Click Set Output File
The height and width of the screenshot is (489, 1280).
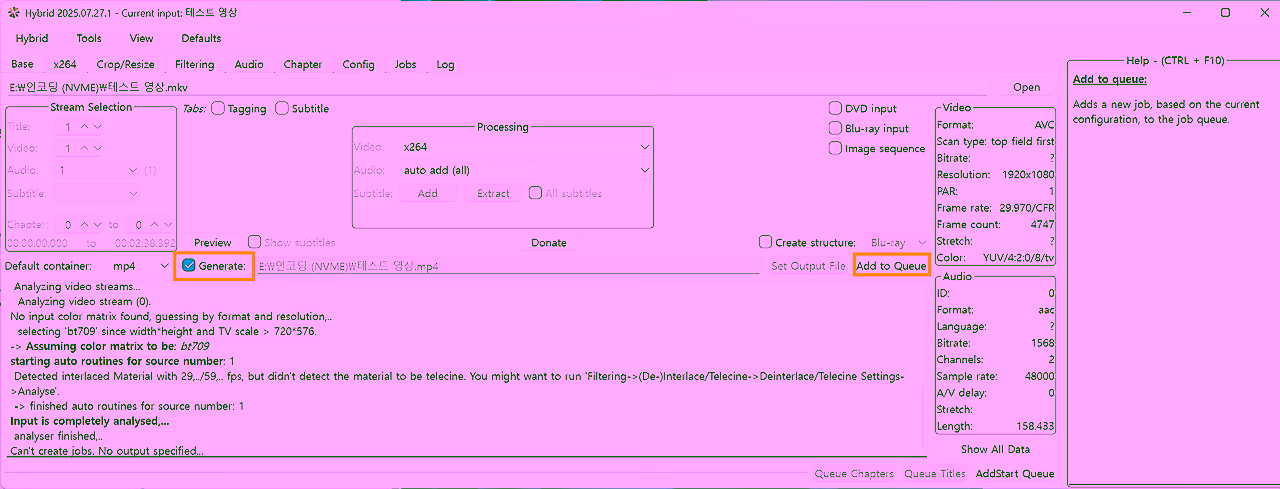pyautogui.click(x=808, y=266)
